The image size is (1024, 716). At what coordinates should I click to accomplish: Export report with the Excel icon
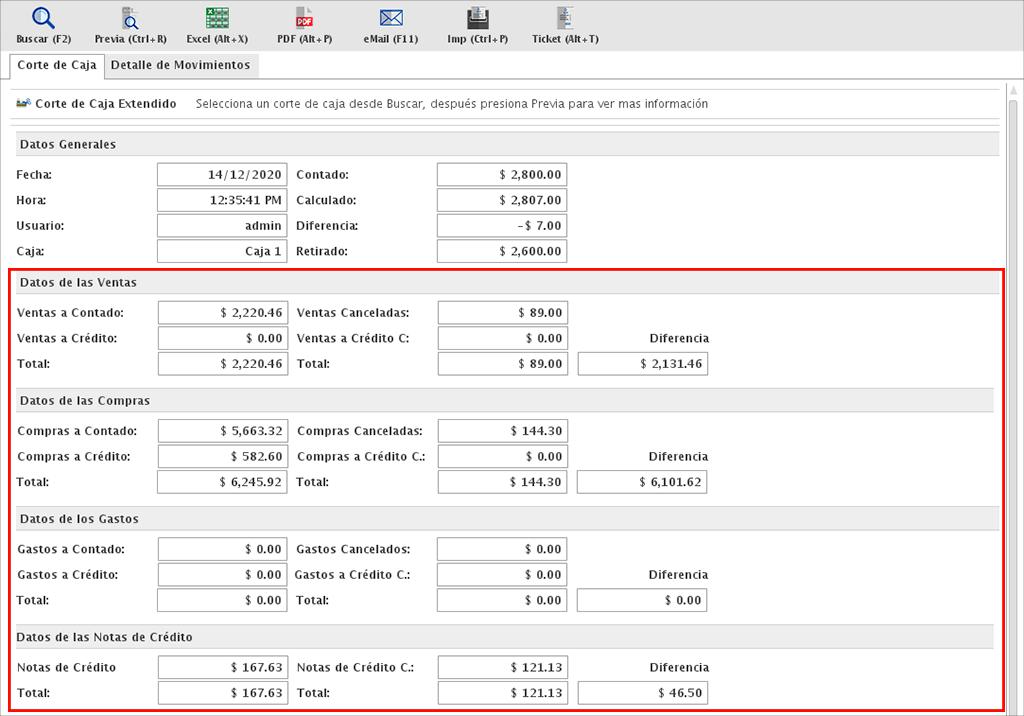217,18
